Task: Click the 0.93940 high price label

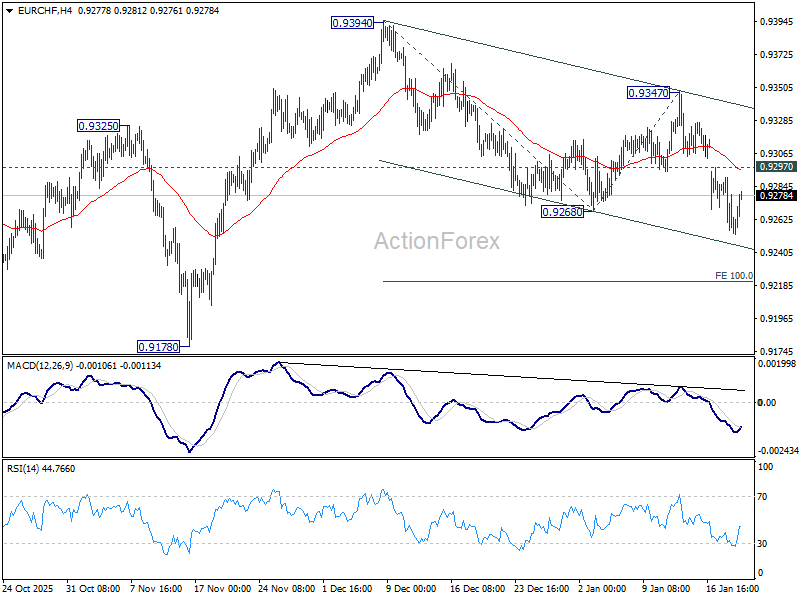Action: [x=352, y=23]
